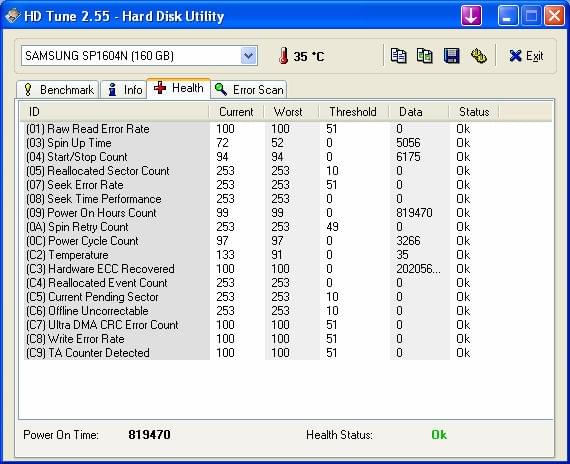Switch to the Error Scan tab
Viewport: 570px width, 464px height.
[249, 89]
